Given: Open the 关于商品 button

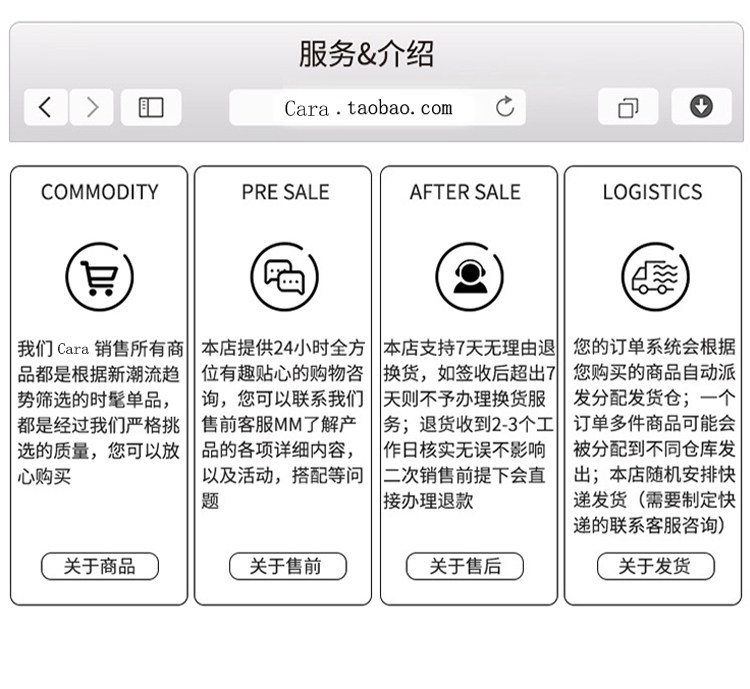Looking at the screenshot, I should click(x=100, y=567).
